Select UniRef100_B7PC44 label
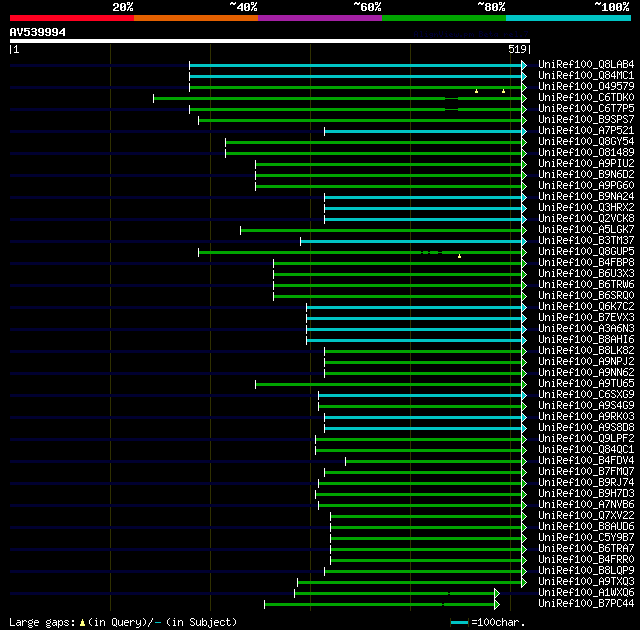 [586, 604]
